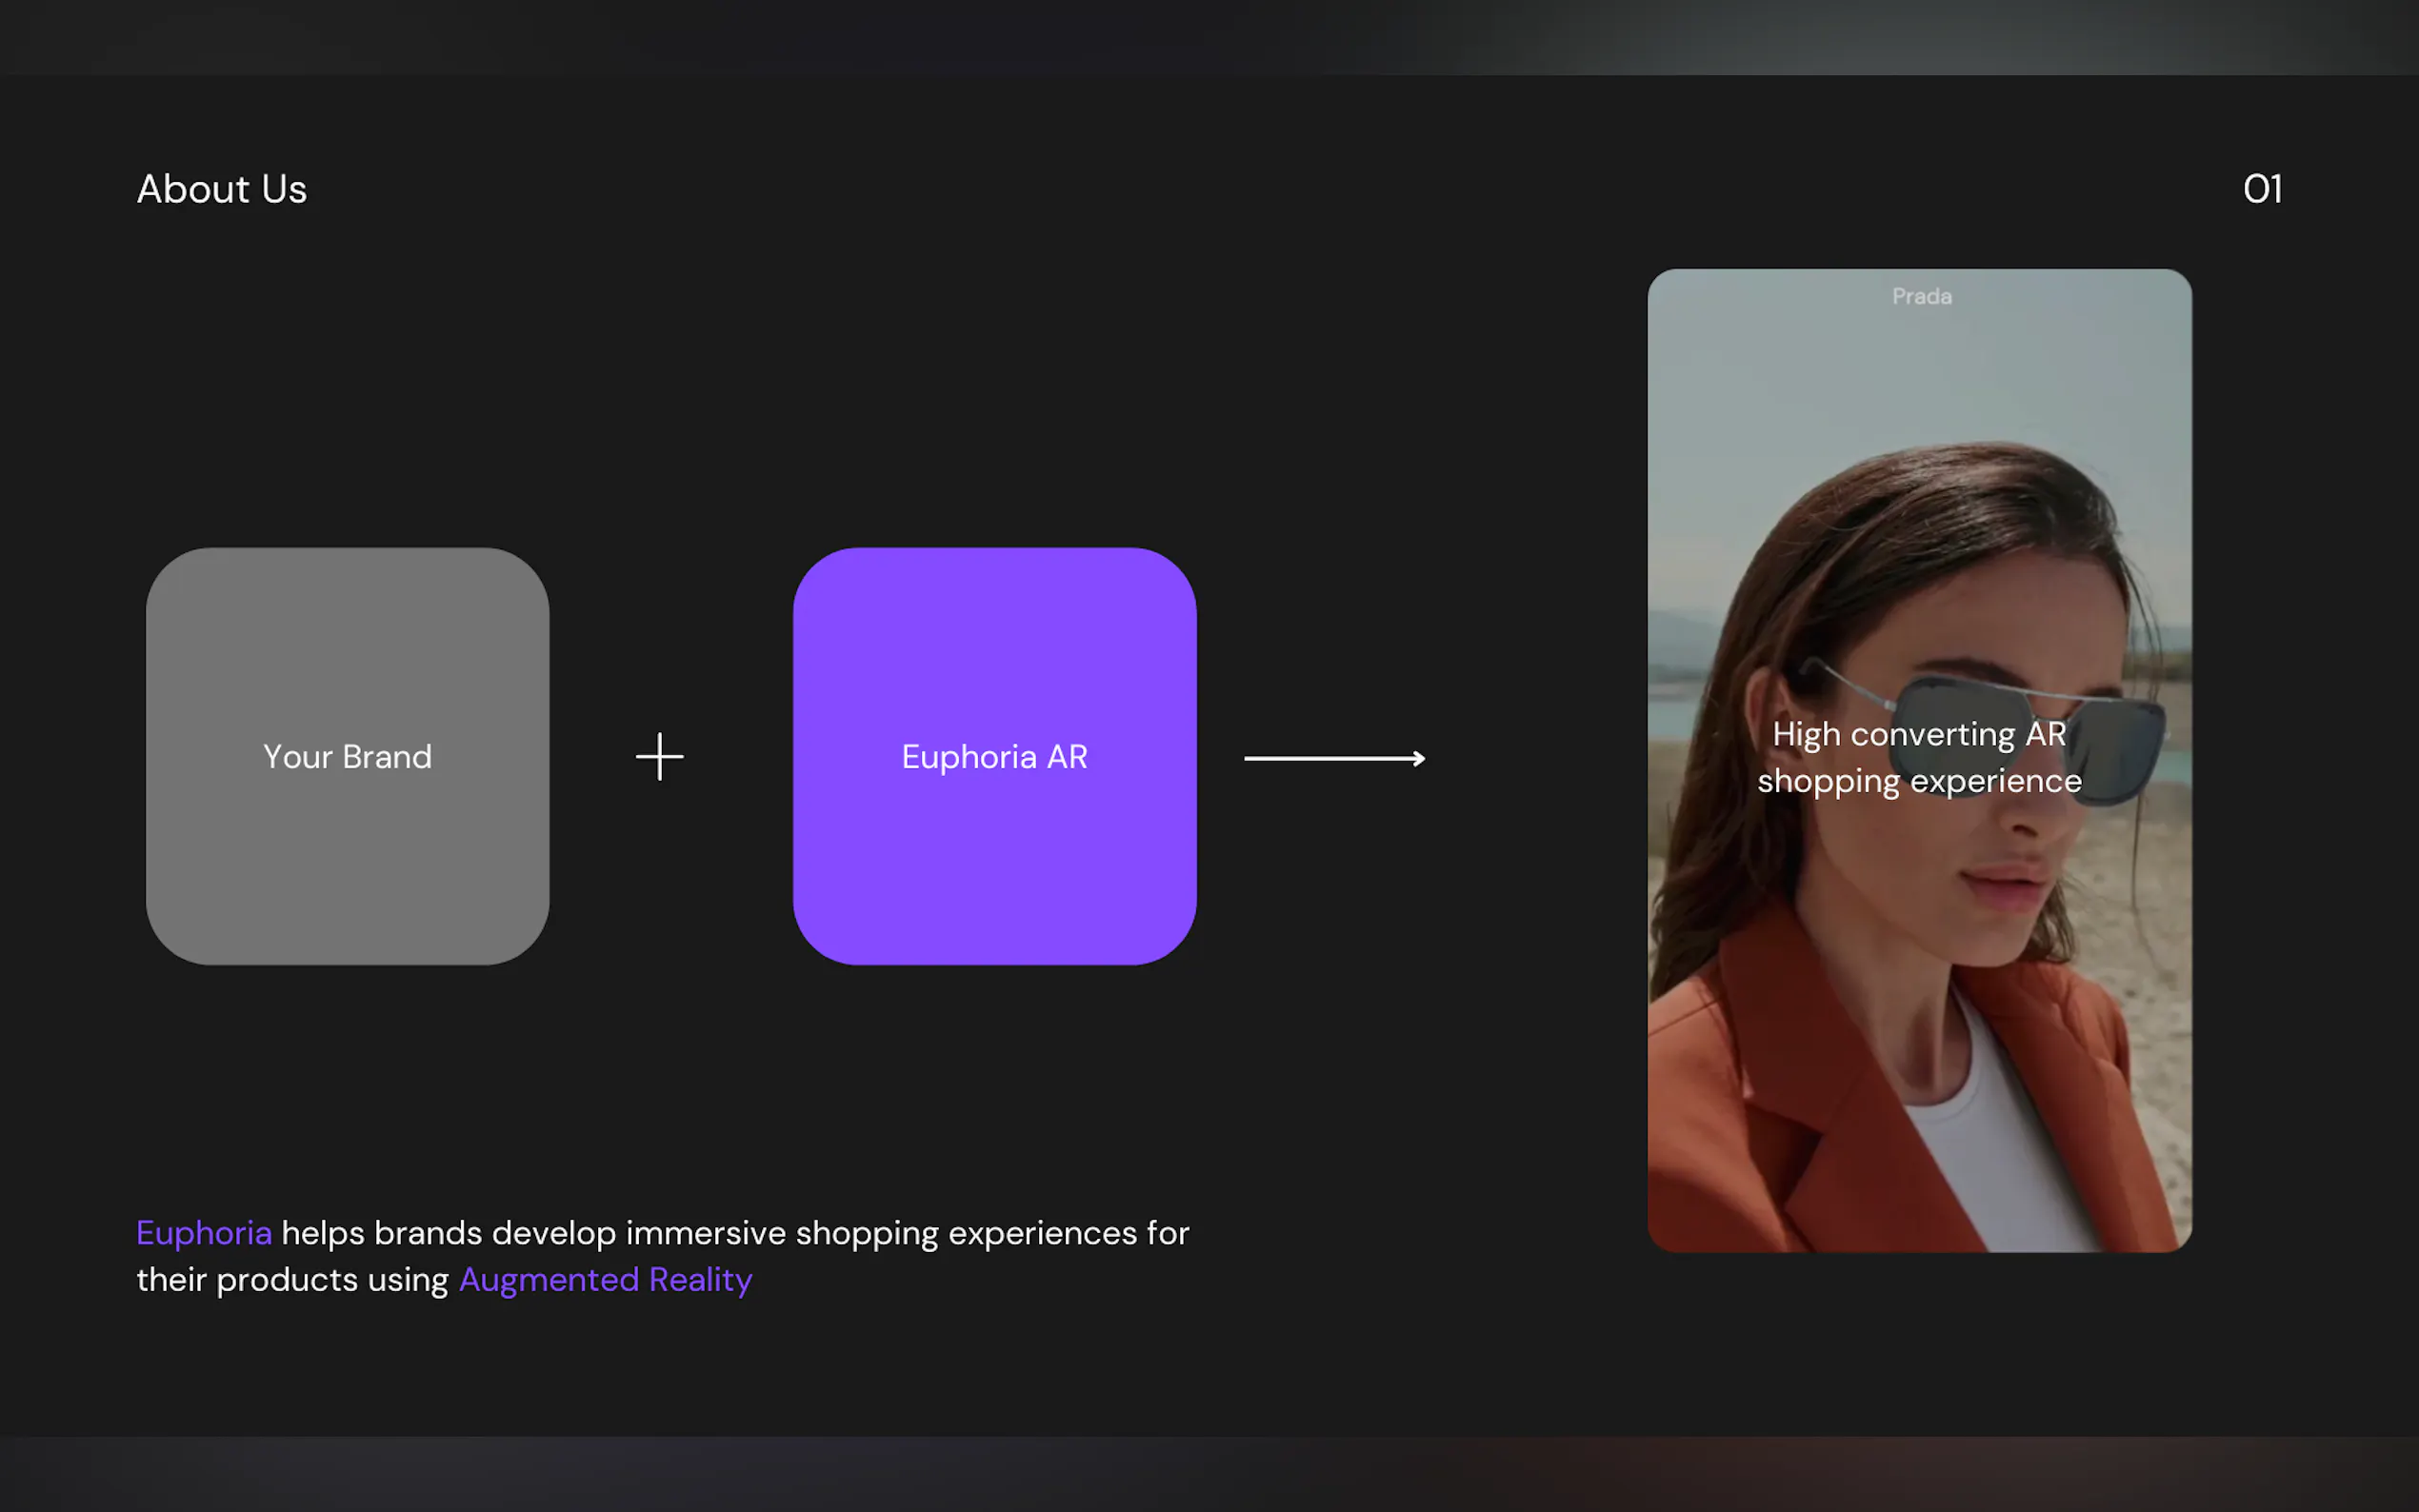Click the words their products using
2419x1512 pixels.
tap(292, 1280)
